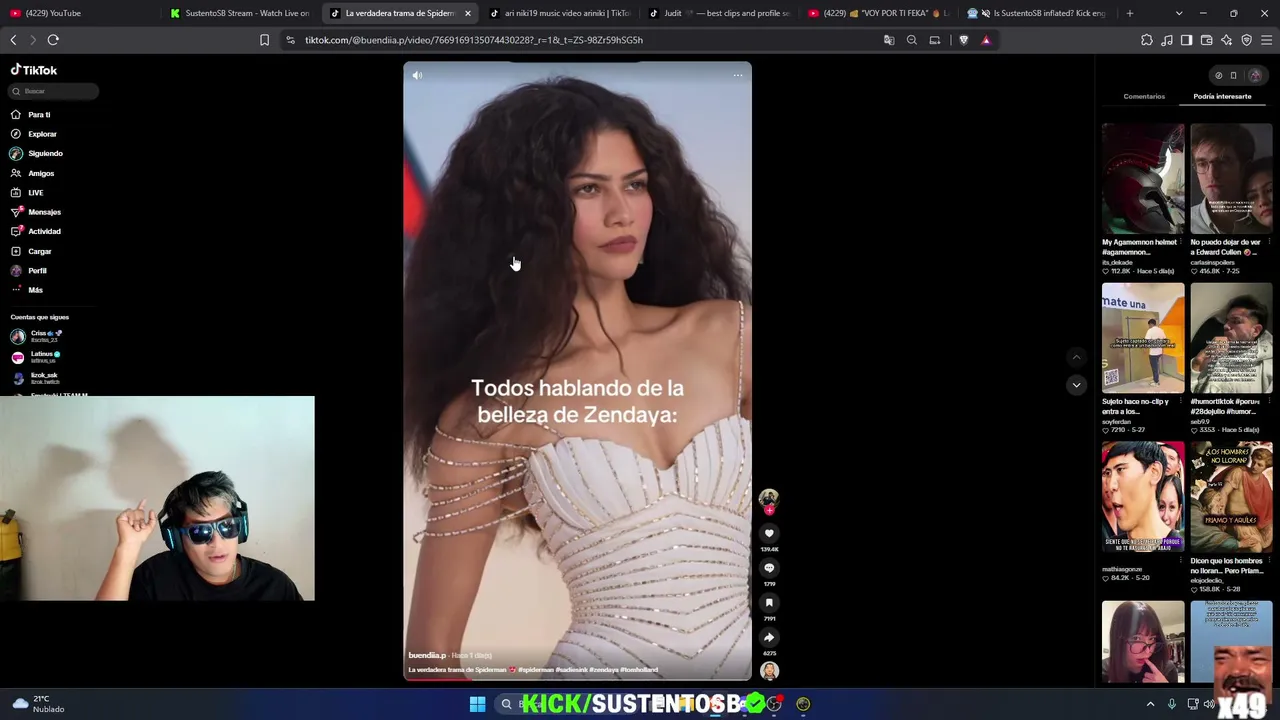Open the browser tab search chevron
This screenshot has height=720, width=1280.
[x=1179, y=13]
